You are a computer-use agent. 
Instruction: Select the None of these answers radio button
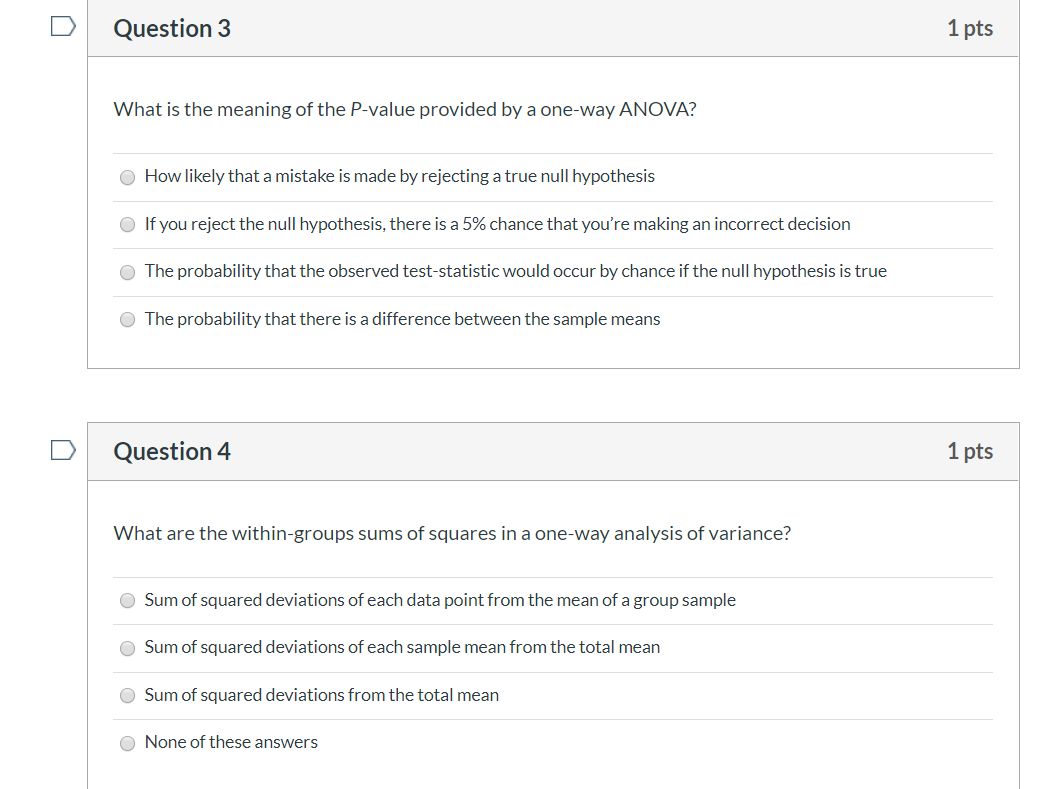127,743
